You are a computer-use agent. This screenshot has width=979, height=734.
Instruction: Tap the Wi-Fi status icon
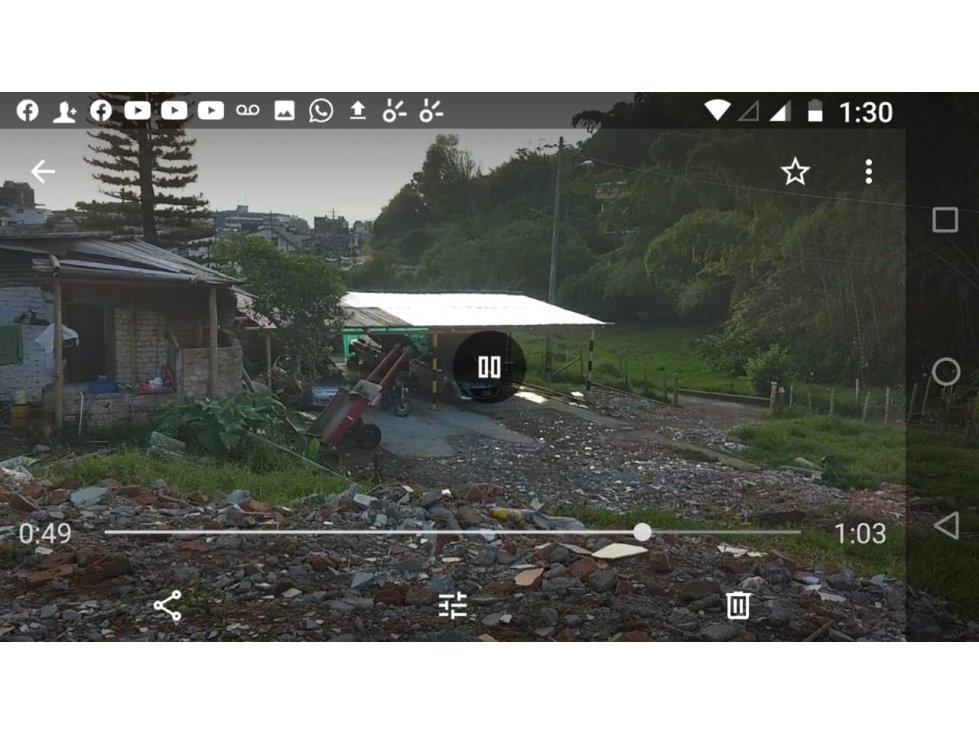(717, 110)
